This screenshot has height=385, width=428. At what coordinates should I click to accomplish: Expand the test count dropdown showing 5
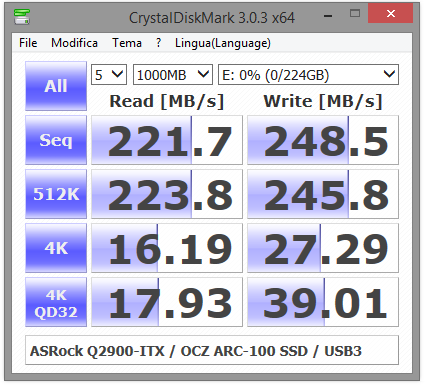coord(109,75)
